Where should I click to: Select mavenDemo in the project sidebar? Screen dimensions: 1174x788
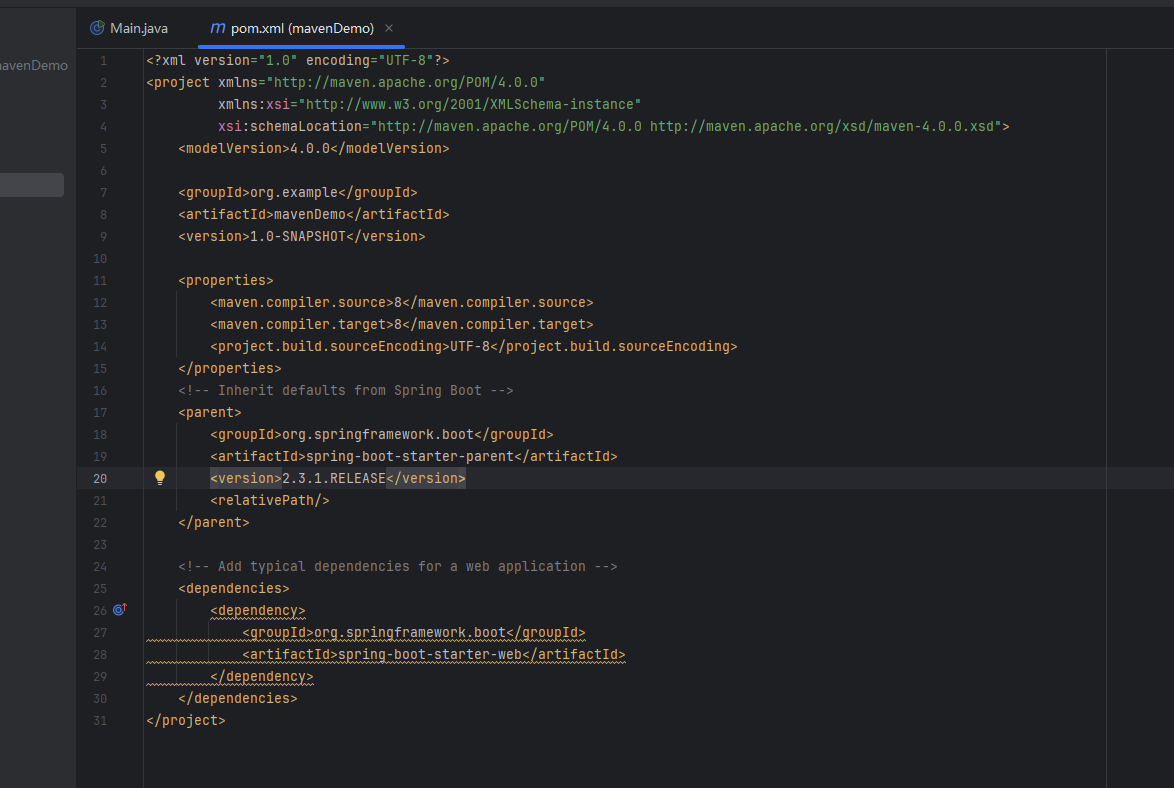pyautogui.click(x=33, y=64)
